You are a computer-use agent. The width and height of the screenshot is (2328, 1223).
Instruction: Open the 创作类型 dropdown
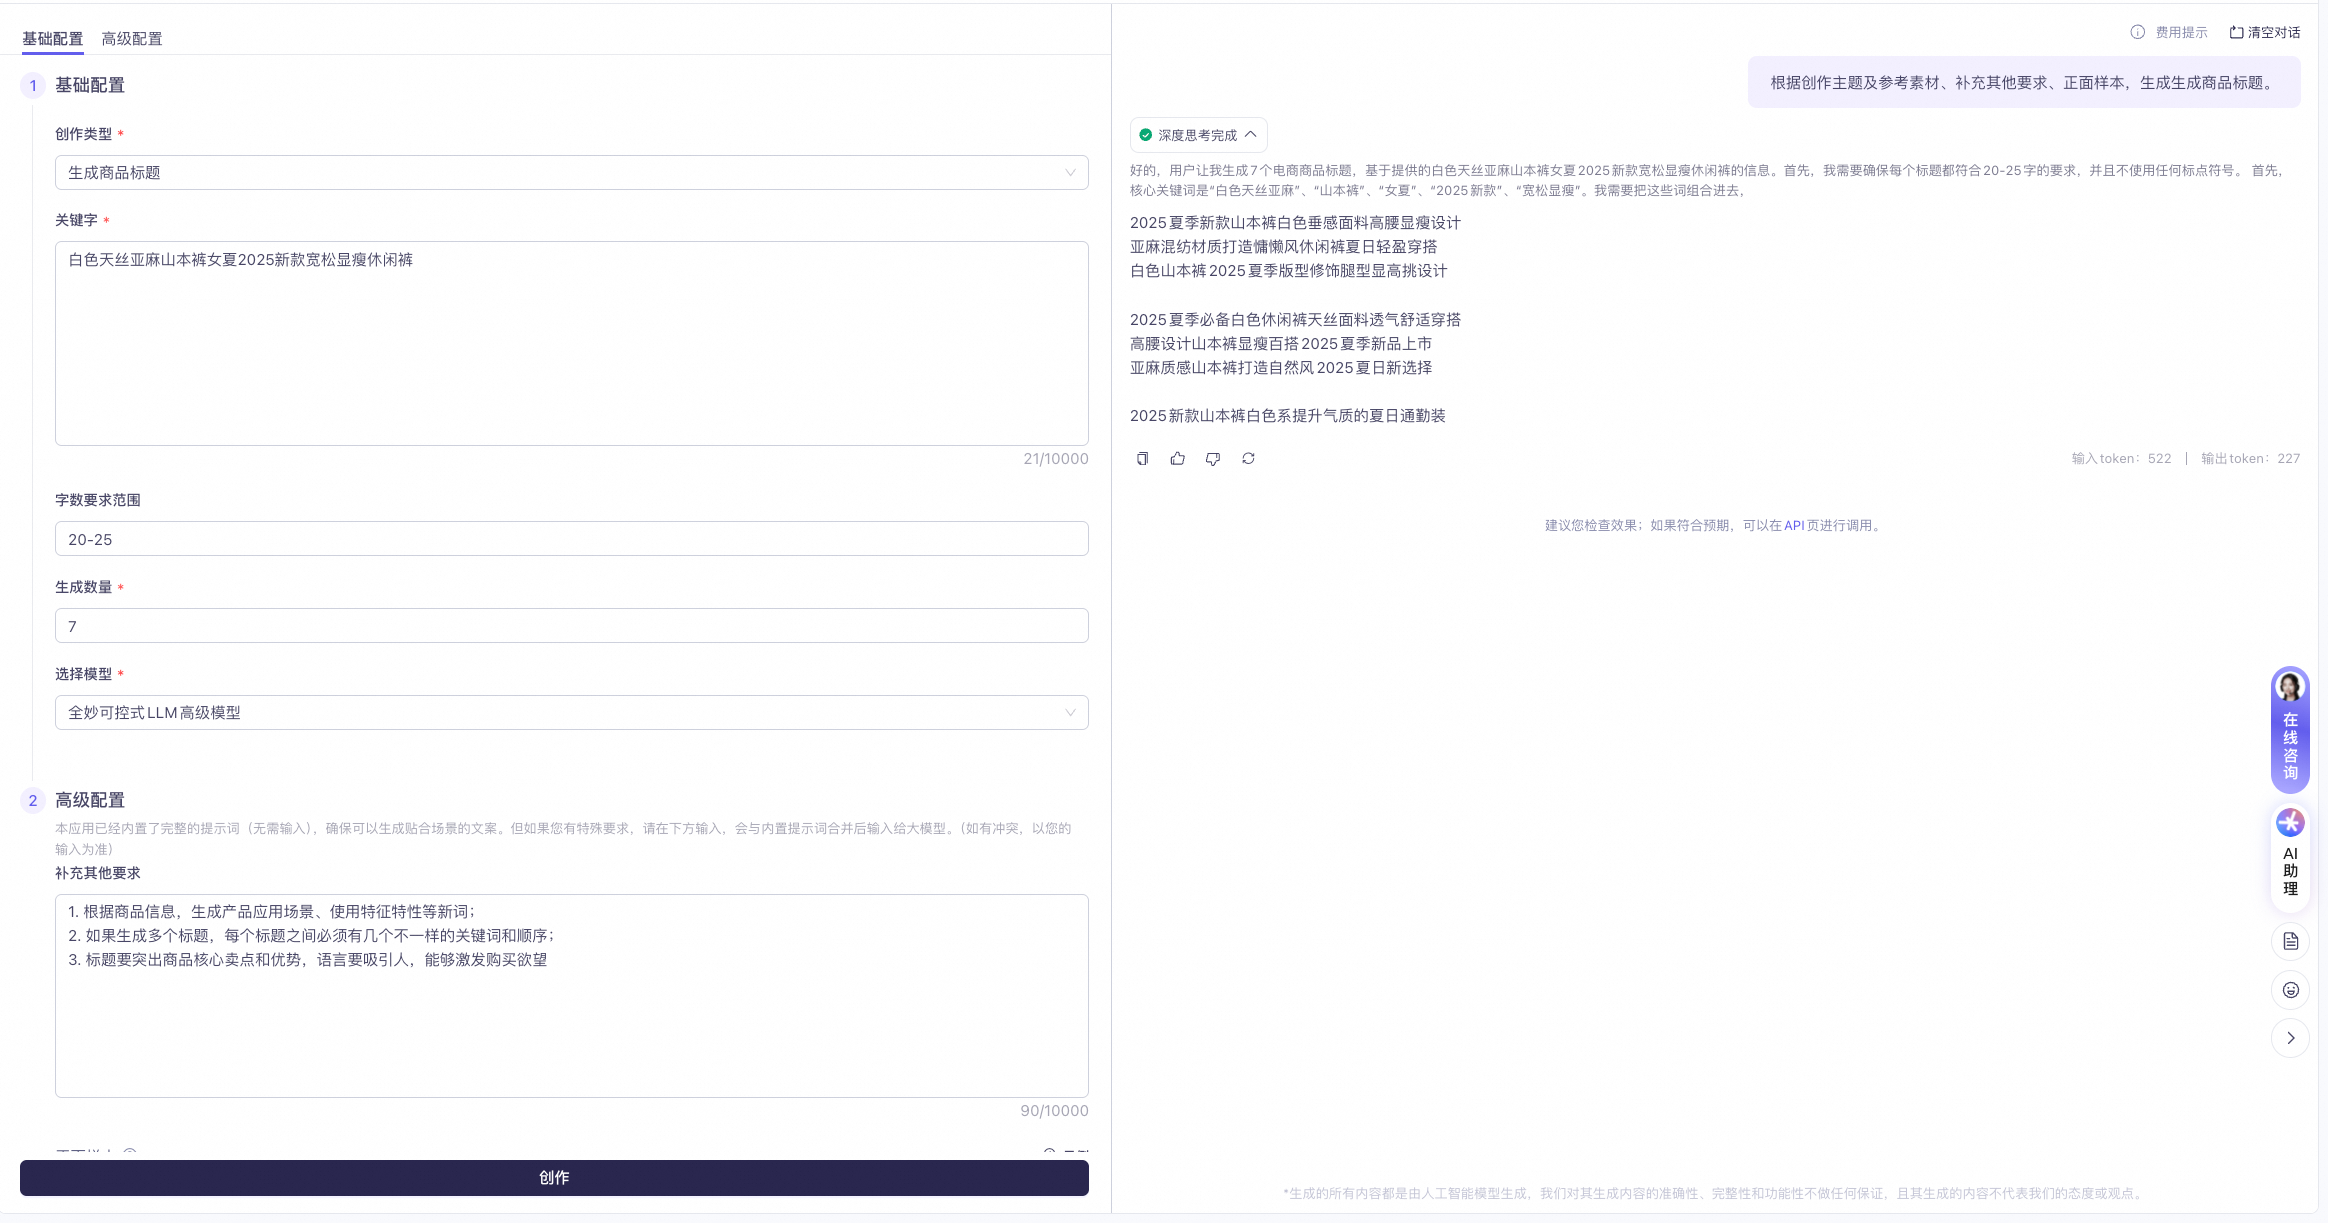(571, 173)
